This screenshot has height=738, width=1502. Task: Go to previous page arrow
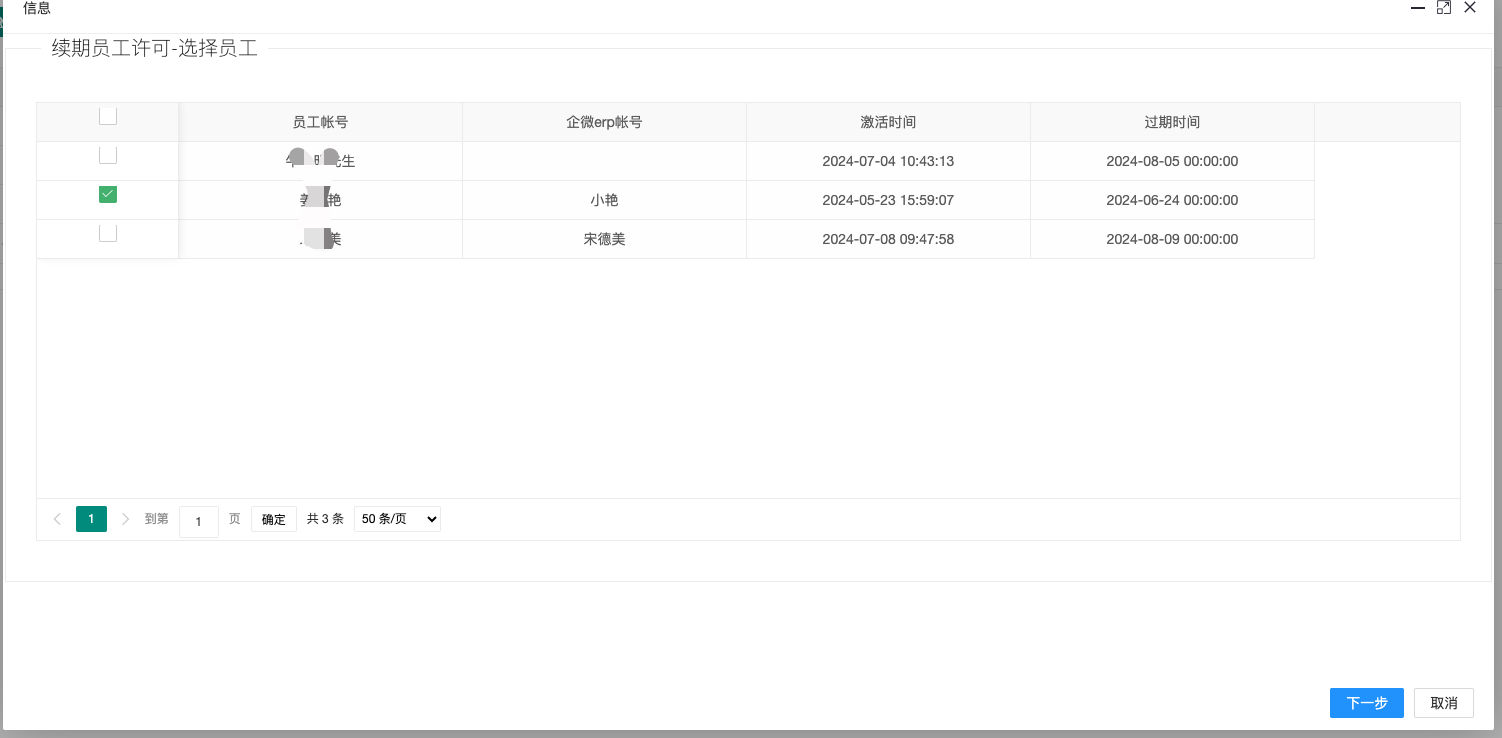point(57,519)
